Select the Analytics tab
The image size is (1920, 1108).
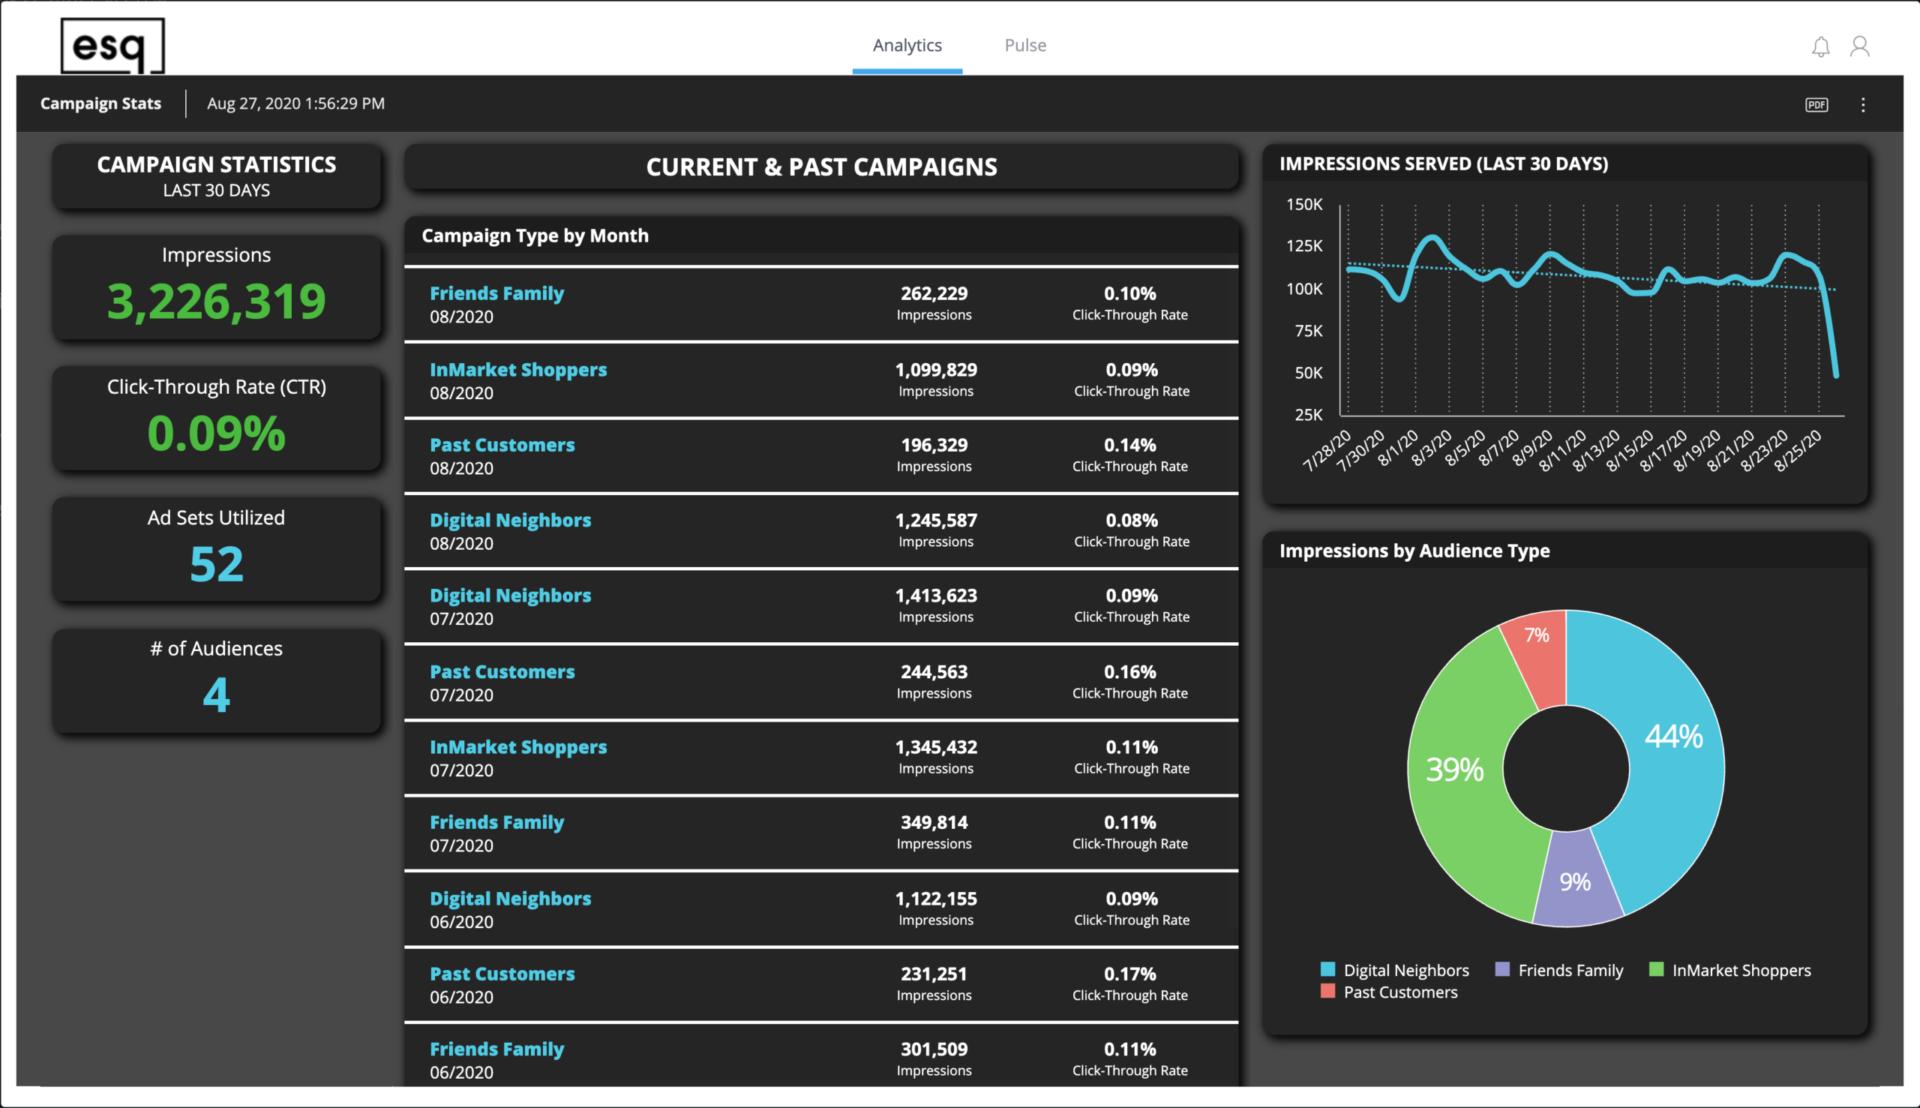click(x=907, y=45)
